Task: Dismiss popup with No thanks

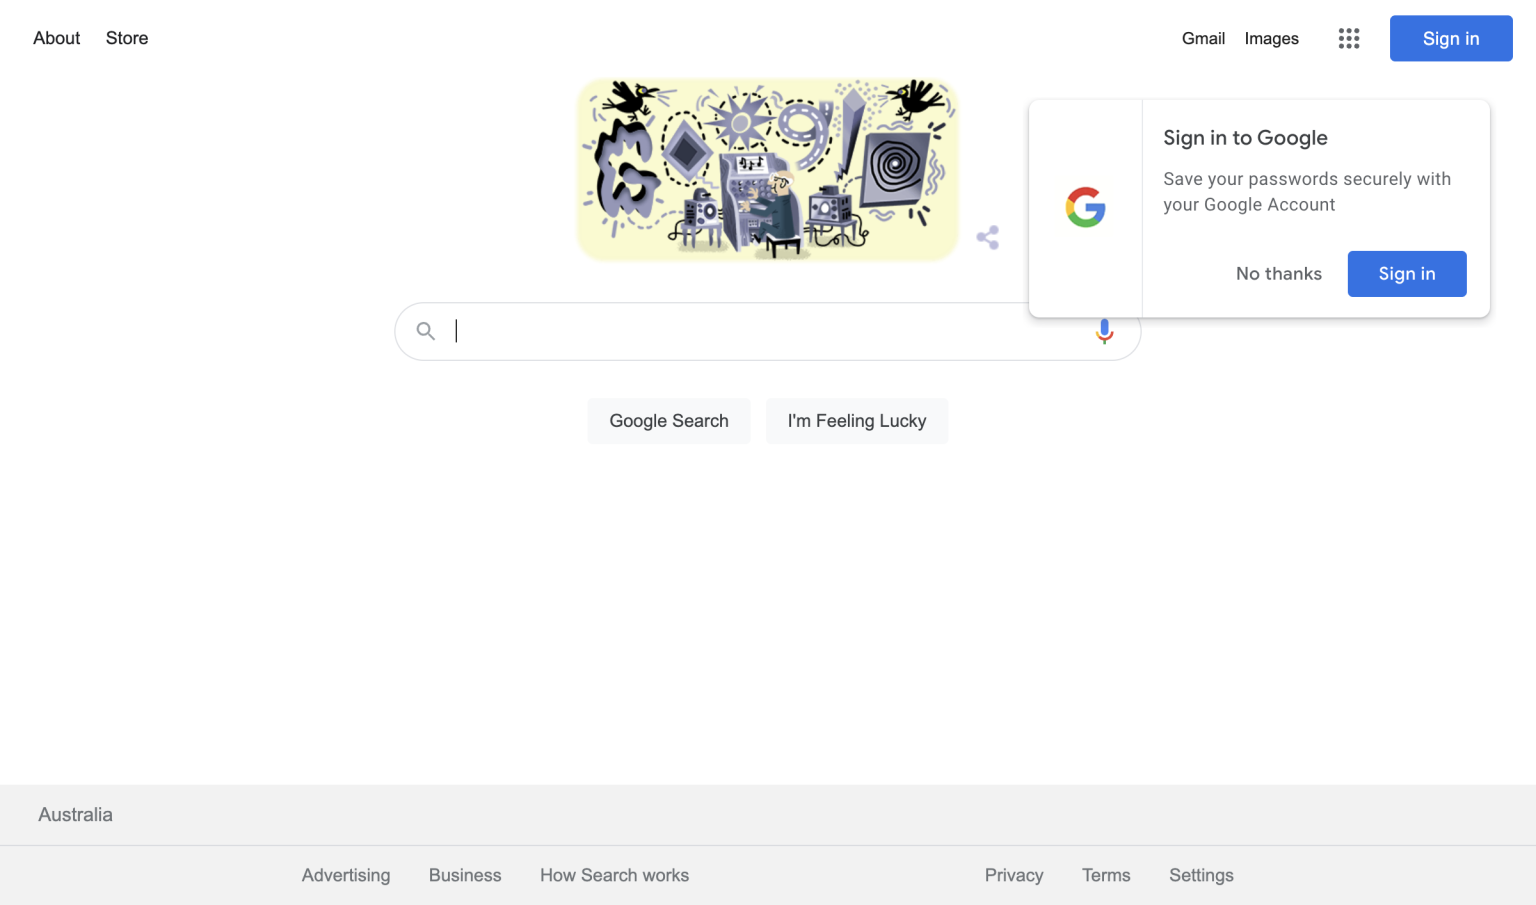Action: coord(1278,274)
